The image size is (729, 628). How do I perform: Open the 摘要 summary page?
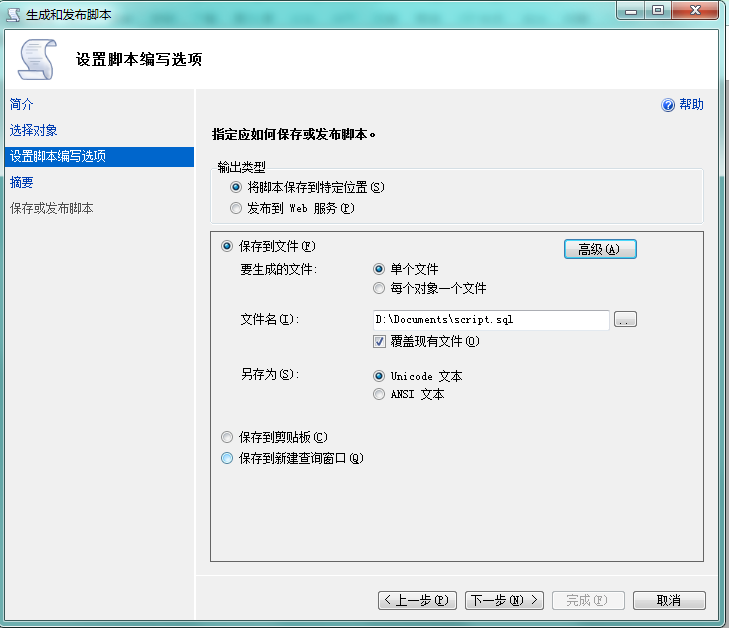(22, 182)
